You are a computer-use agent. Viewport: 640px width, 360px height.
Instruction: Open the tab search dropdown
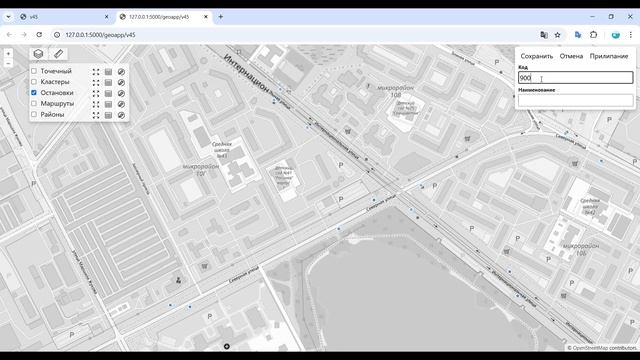(8, 17)
